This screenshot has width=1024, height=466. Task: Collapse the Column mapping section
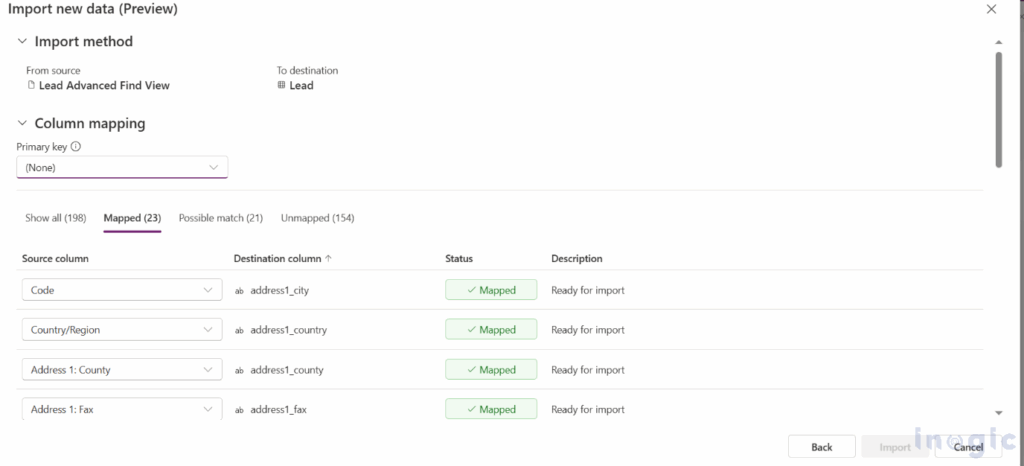tap(22, 124)
